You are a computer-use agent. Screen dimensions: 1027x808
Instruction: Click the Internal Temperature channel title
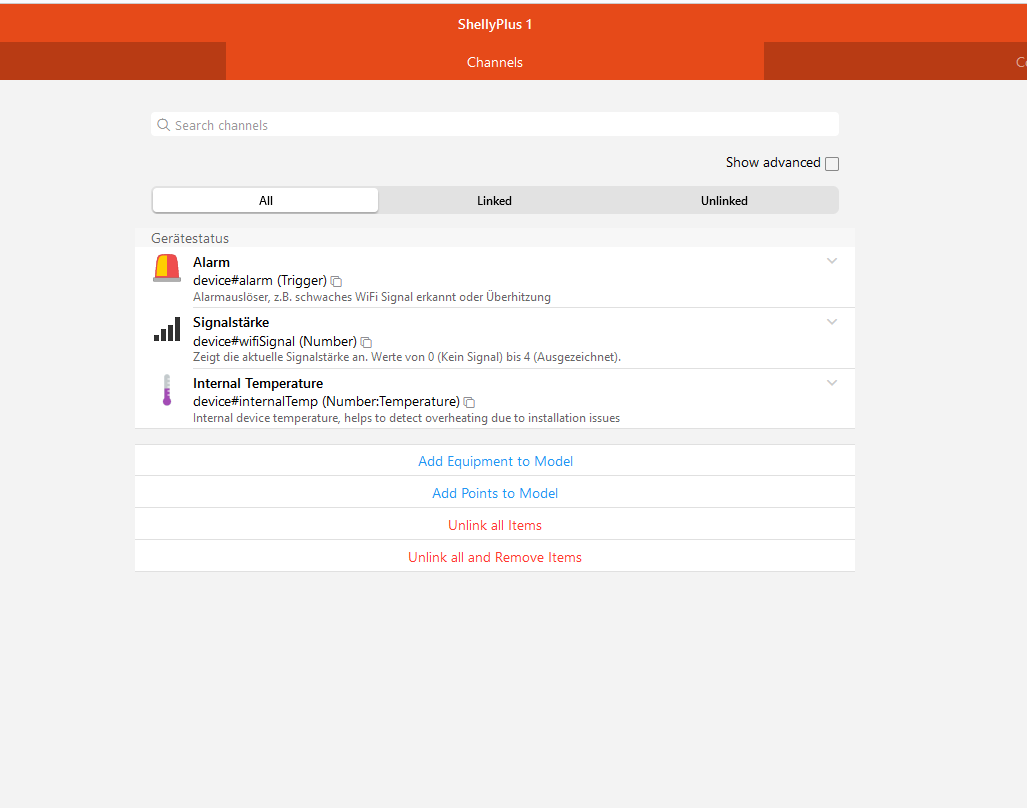[x=258, y=383]
